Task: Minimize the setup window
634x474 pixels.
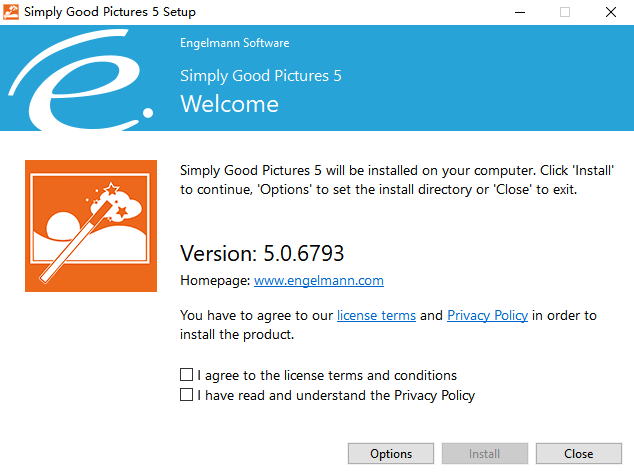Action: (519, 12)
